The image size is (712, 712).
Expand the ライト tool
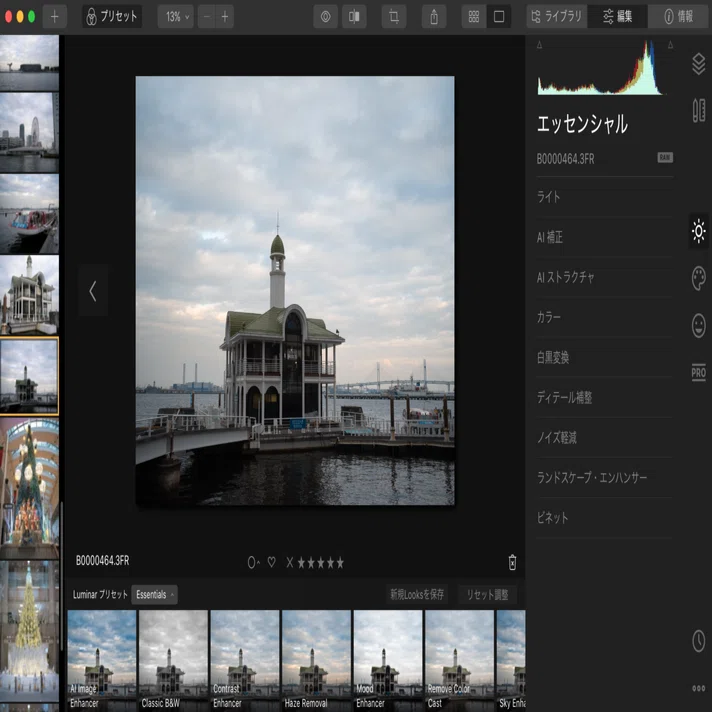pyautogui.click(x=604, y=197)
